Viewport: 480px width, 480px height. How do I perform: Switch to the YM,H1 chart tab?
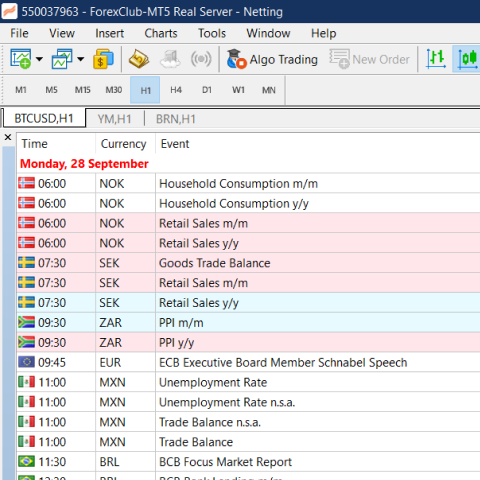(114, 119)
